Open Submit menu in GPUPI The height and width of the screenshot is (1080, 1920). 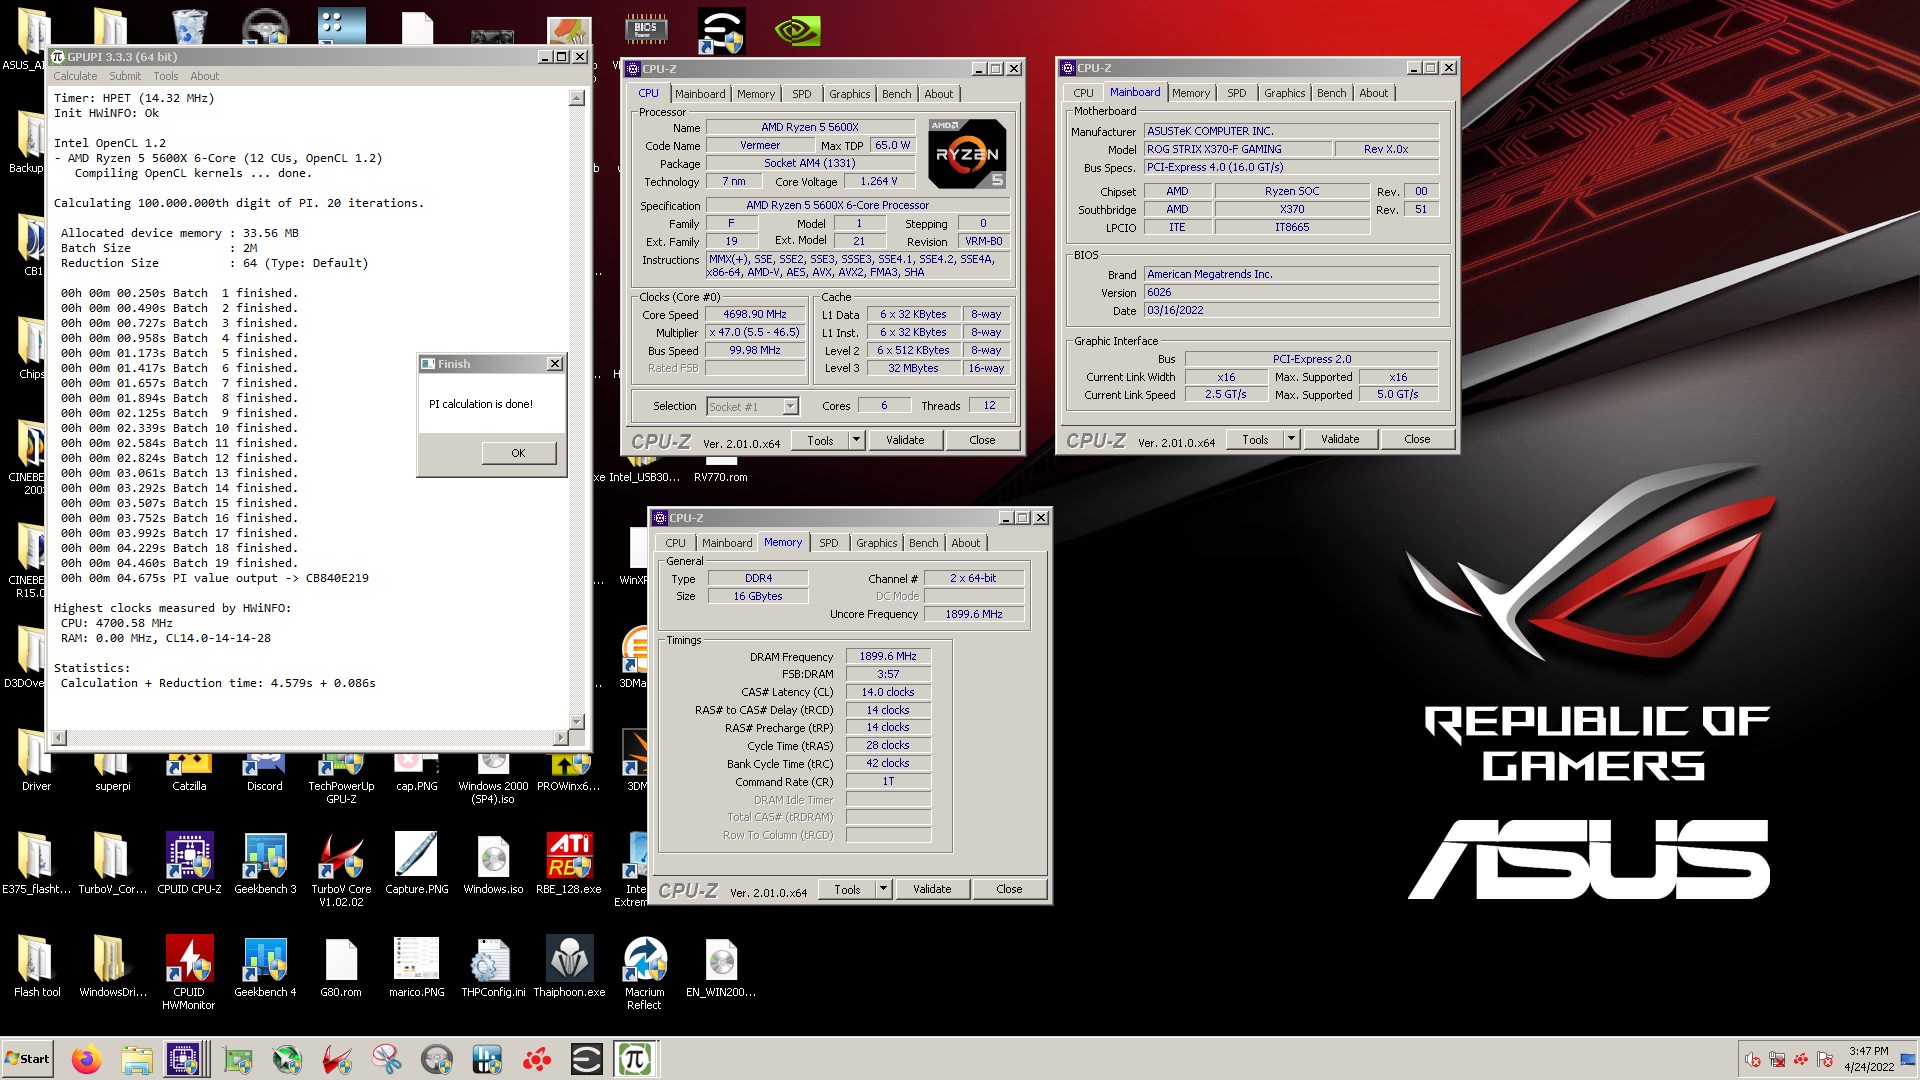pos(125,76)
